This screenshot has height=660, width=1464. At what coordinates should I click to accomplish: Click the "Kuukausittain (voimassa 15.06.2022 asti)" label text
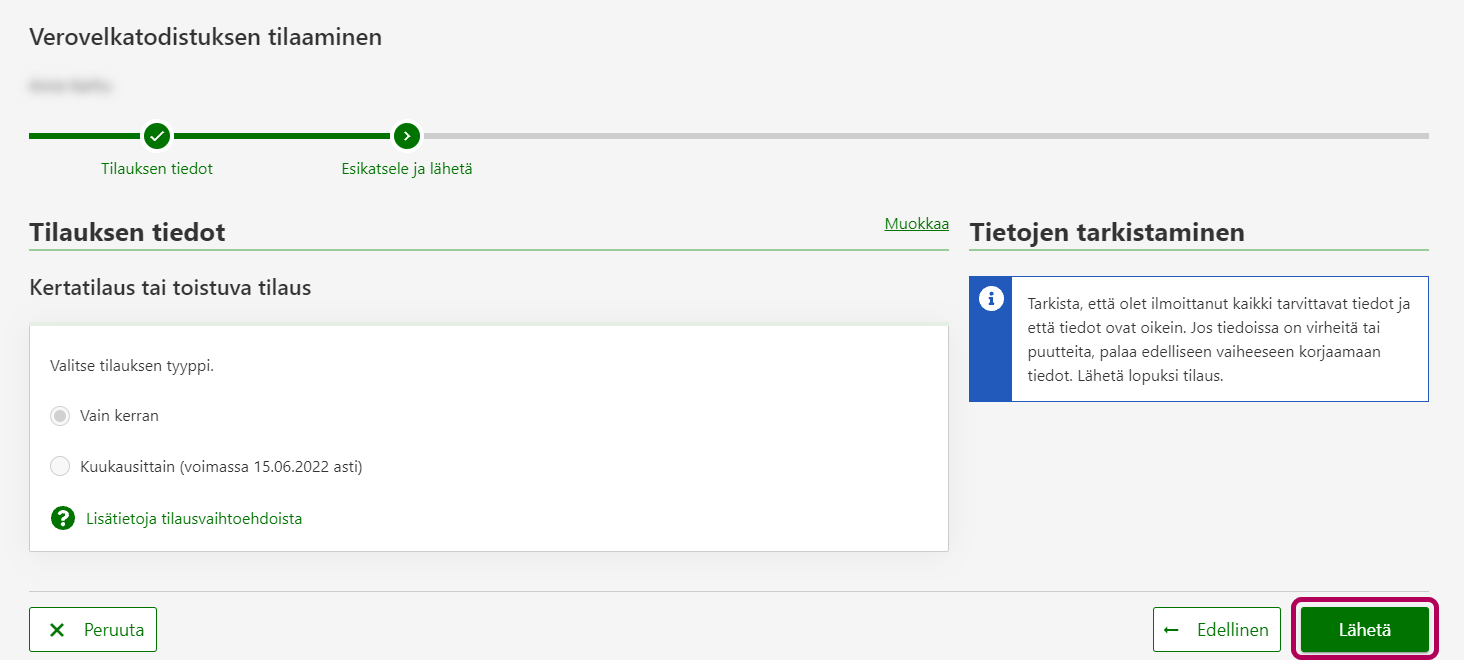click(221, 466)
